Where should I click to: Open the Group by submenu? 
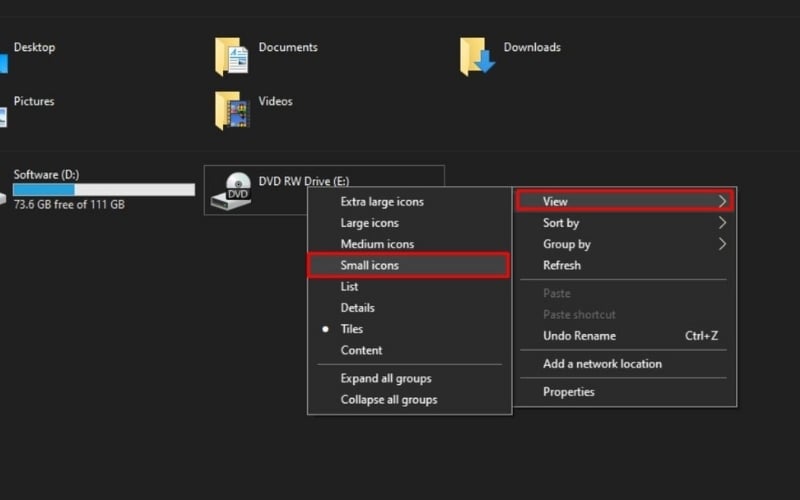click(625, 244)
